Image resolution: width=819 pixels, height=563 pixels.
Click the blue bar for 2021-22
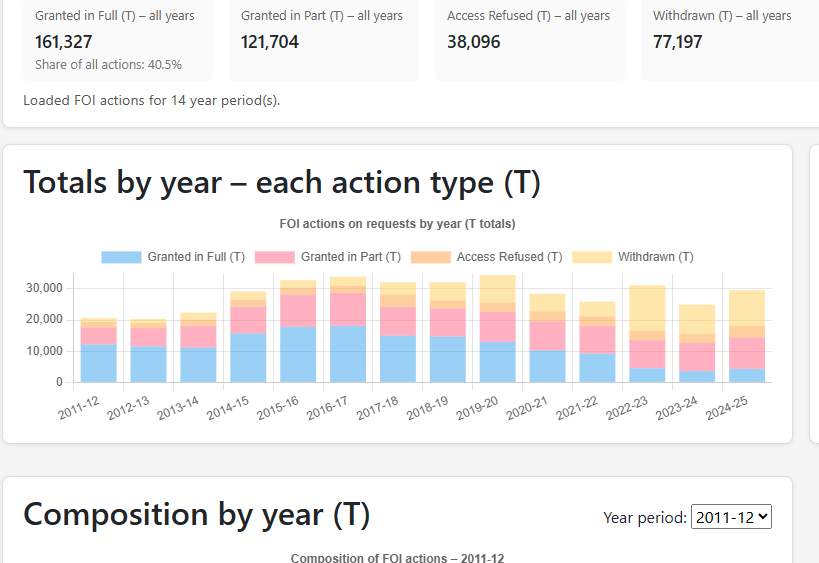pyautogui.click(x=598, y=368)
